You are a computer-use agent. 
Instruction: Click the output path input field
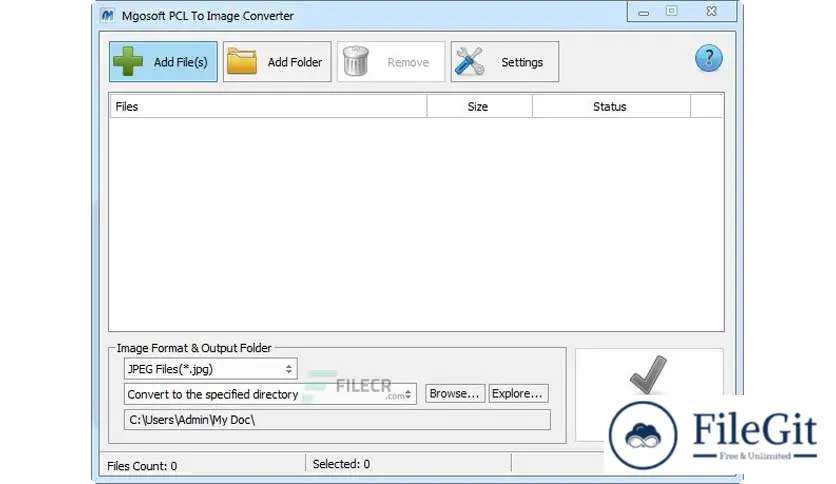tap(337, 420)
